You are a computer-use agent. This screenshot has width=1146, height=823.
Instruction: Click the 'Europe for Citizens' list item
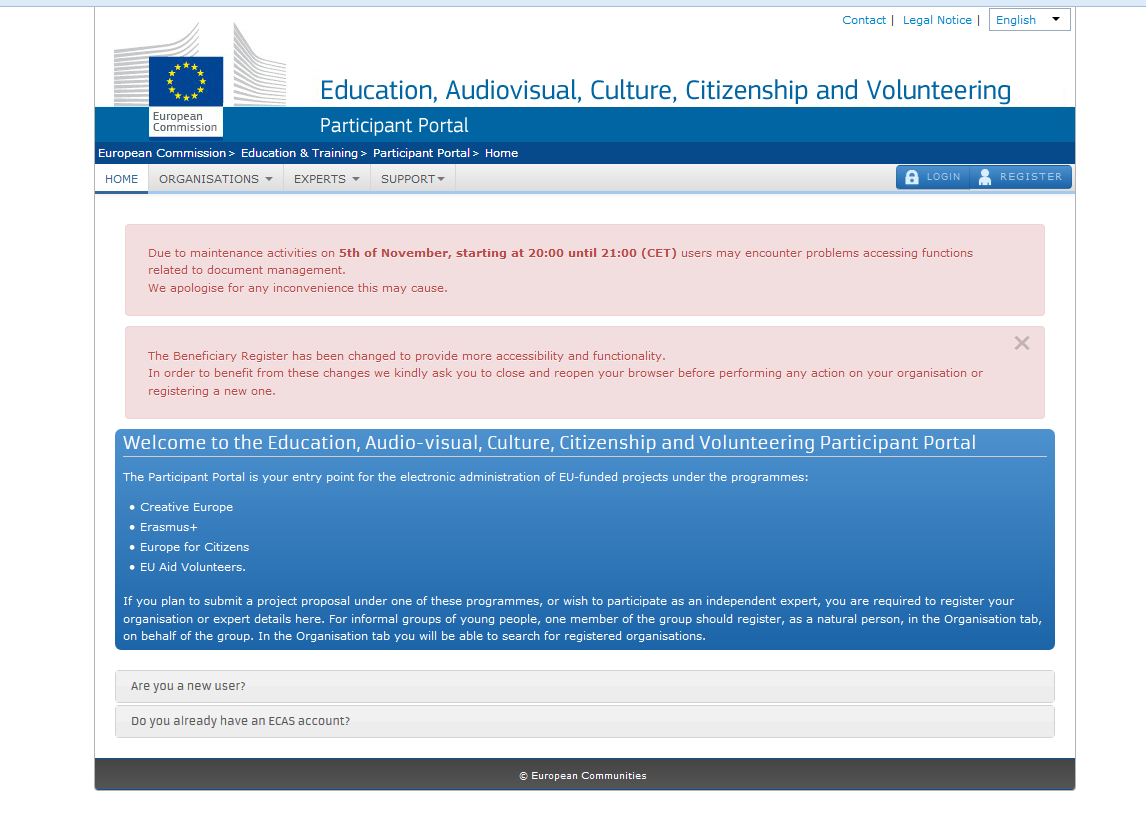[194, 547]
